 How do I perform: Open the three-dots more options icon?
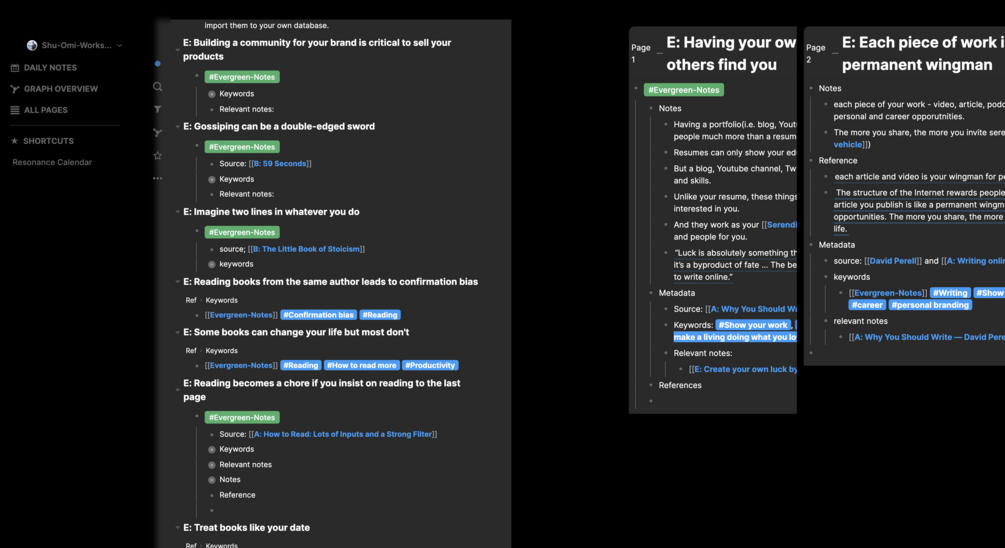158,178
